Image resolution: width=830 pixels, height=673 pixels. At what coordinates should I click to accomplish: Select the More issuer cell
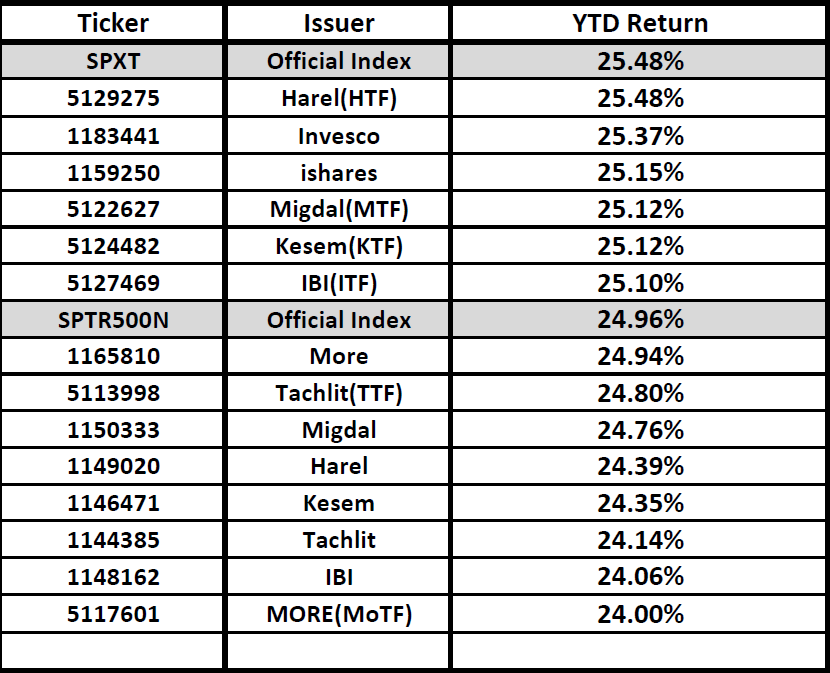(338, 356)
